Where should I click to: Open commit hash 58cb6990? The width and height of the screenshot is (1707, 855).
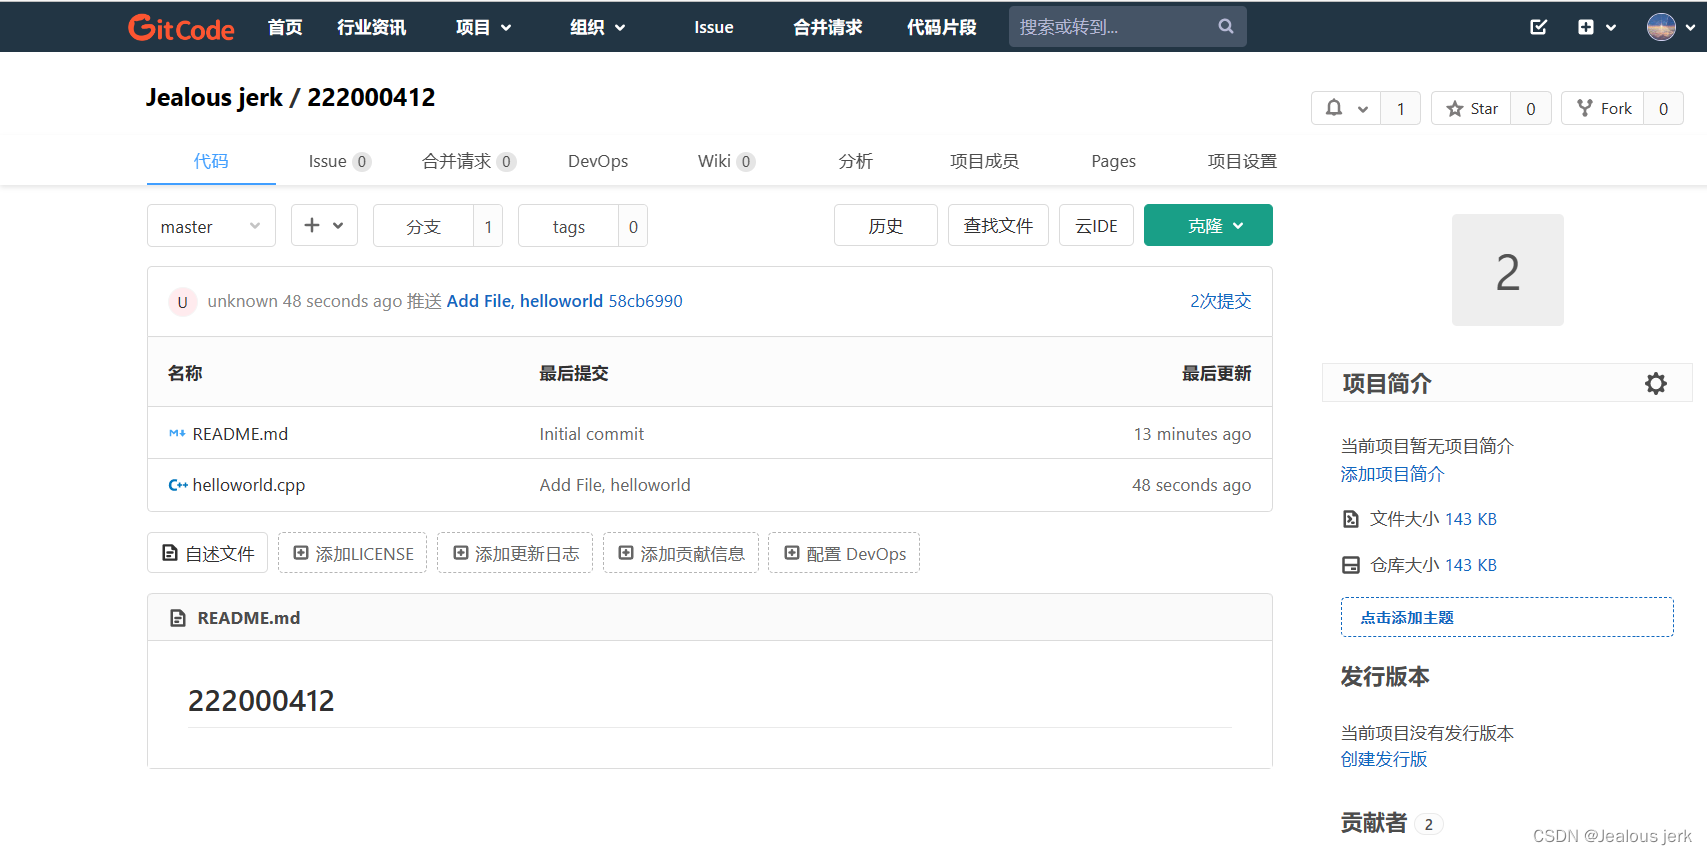point(646,301)
